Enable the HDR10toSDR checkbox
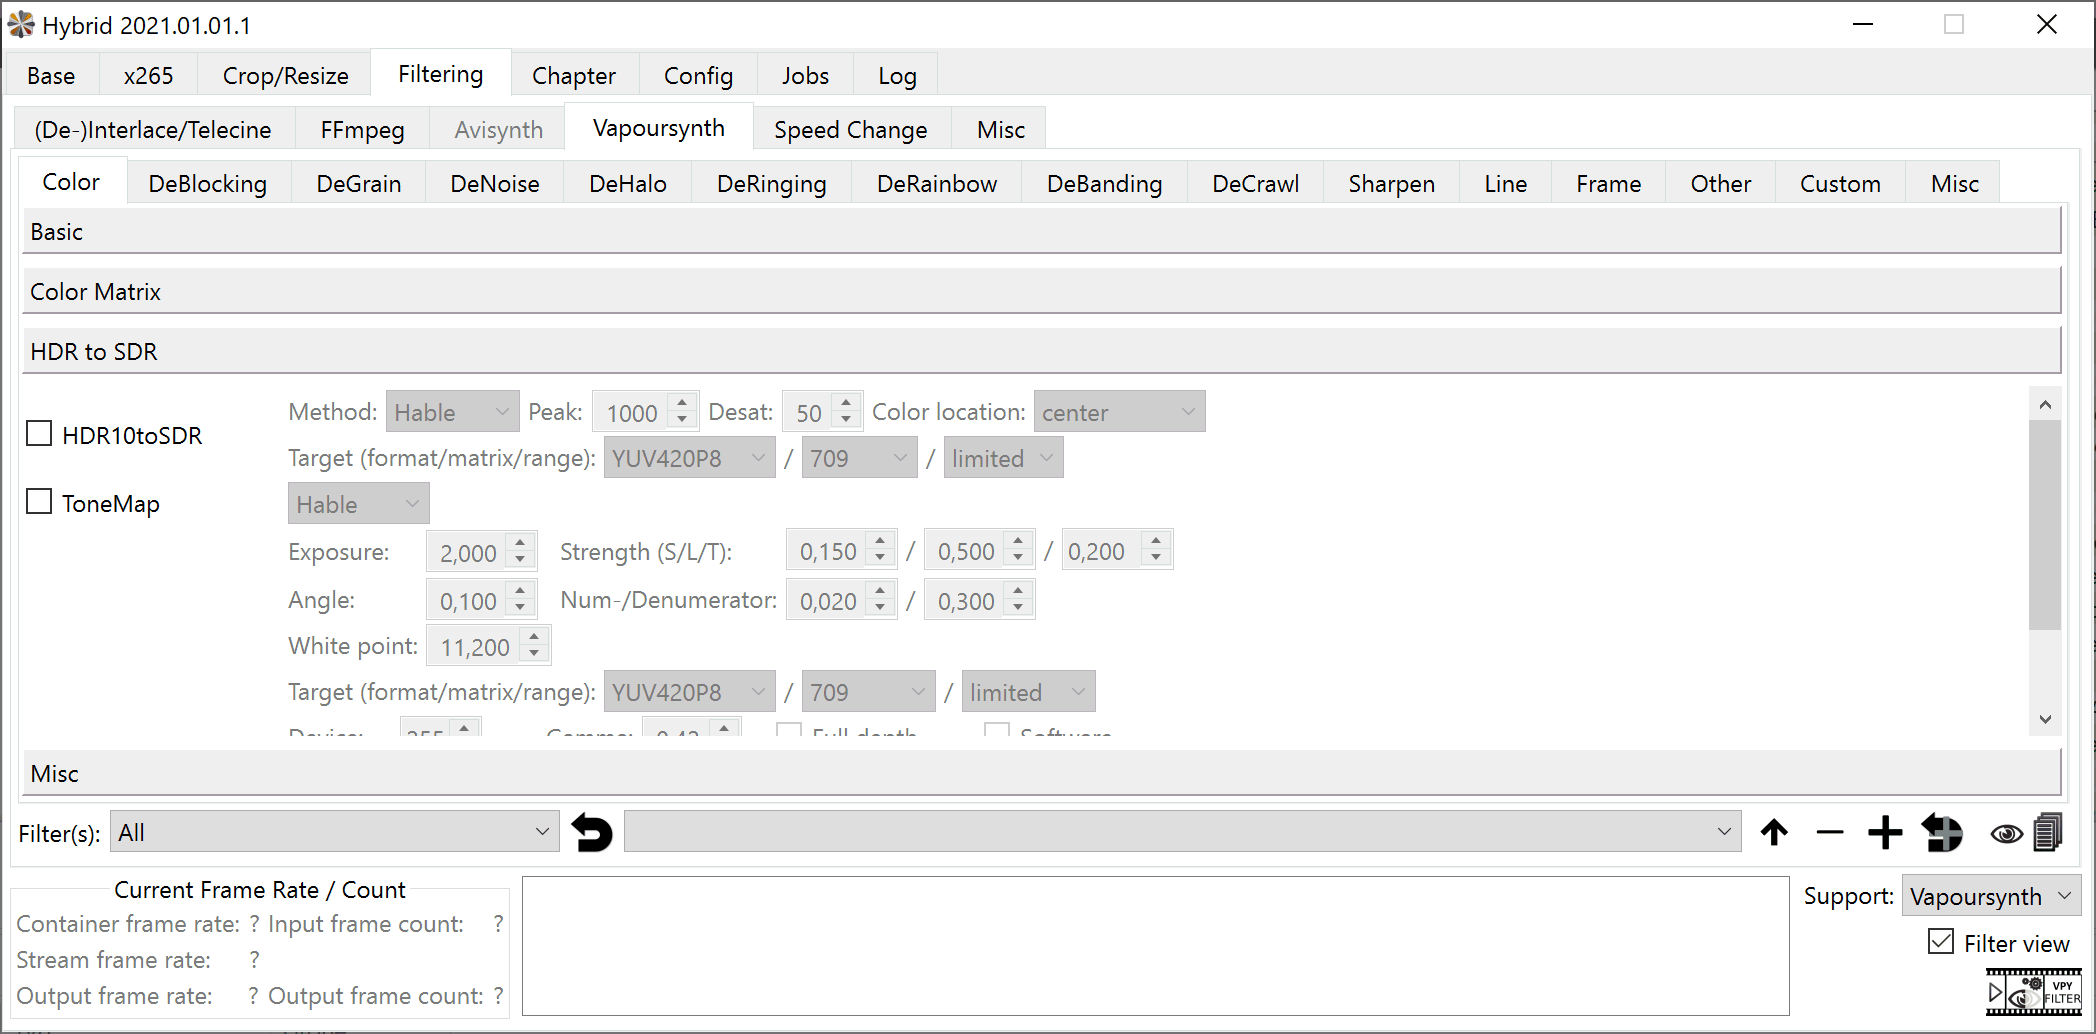 tap(39, 434)
